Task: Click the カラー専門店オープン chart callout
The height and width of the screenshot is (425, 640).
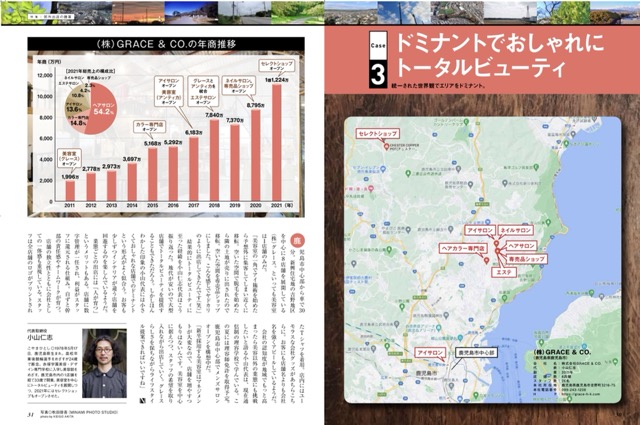Action: tap(149, 127)
